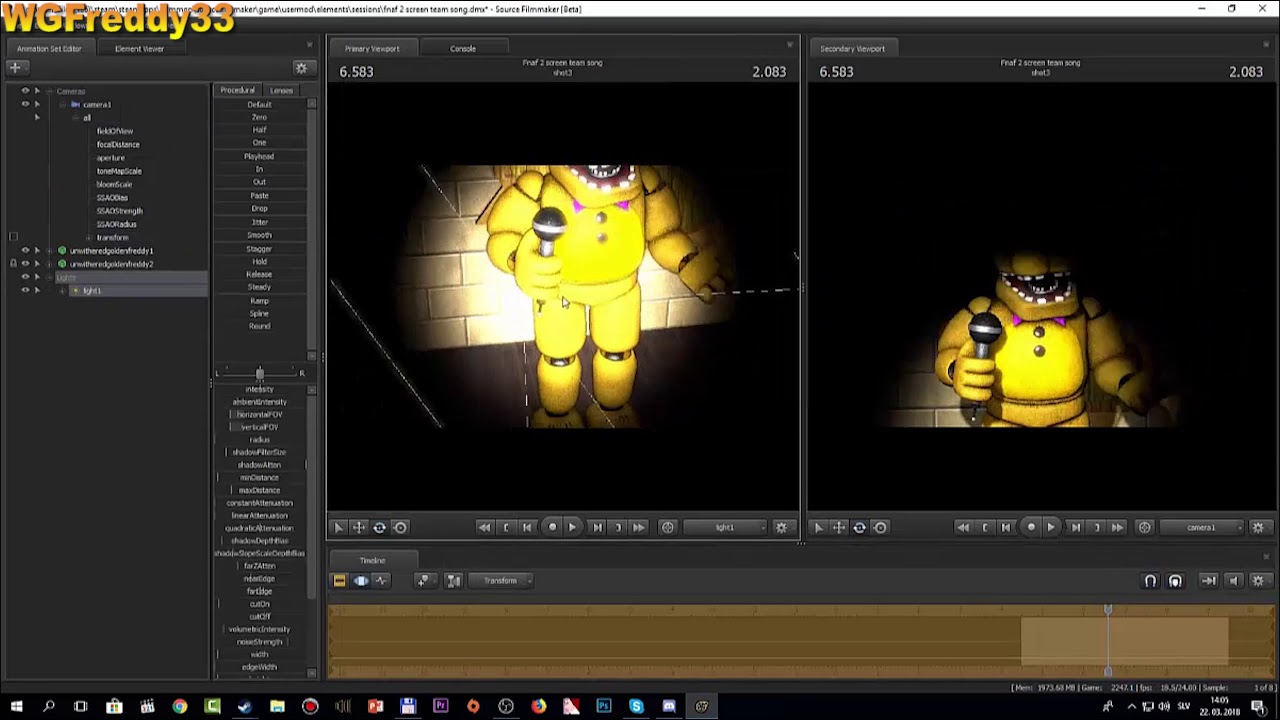Screen dimensions: 1280x720
Task: Switch to Graph Editor mode in timeline
Action: click(x=381, y=580)
